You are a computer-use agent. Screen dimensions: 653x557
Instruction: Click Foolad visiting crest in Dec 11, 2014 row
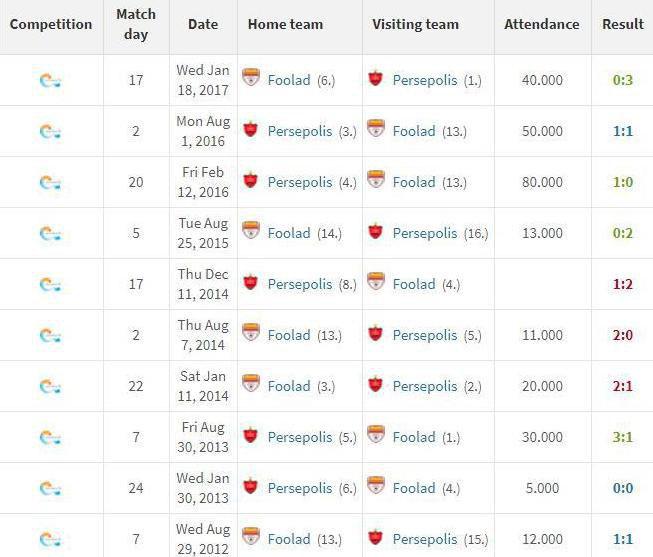pyautogui.click(x=376, y=282)
